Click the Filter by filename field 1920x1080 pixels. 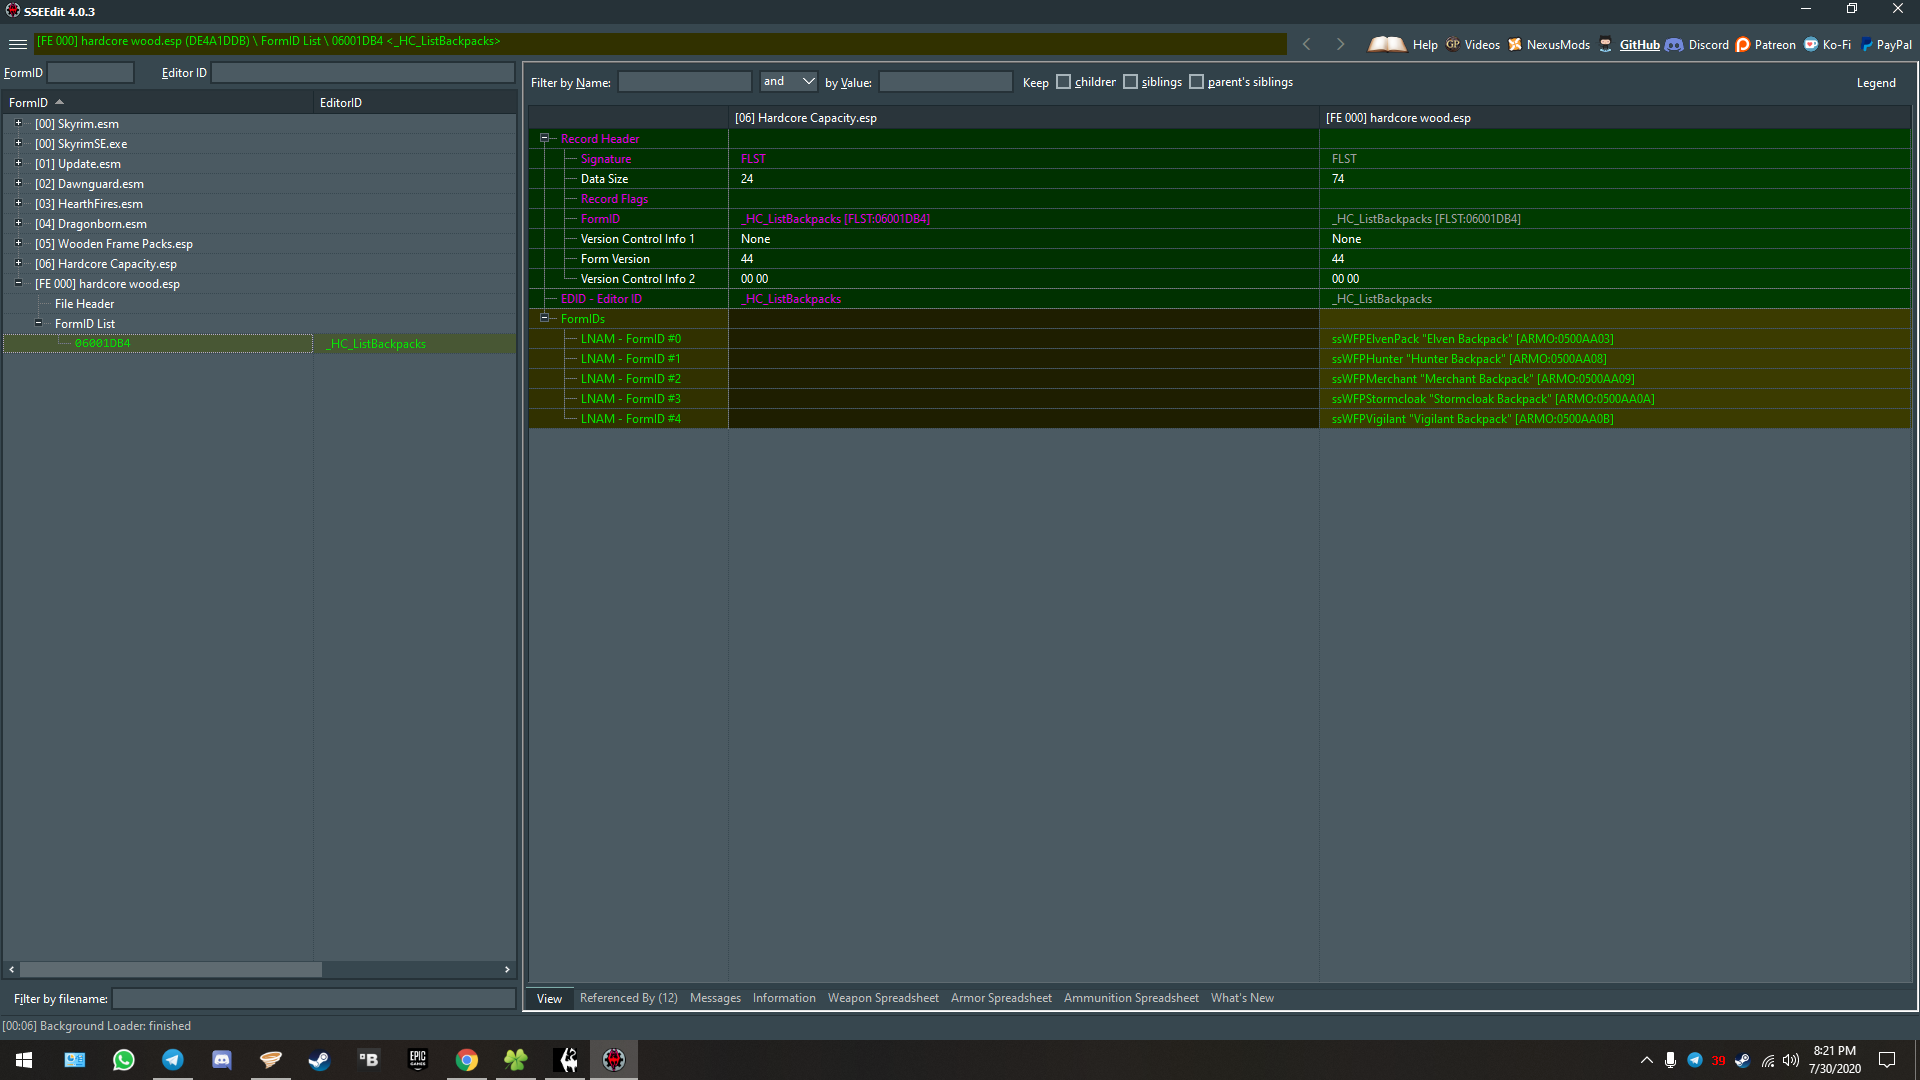click(x=313, y=998)
